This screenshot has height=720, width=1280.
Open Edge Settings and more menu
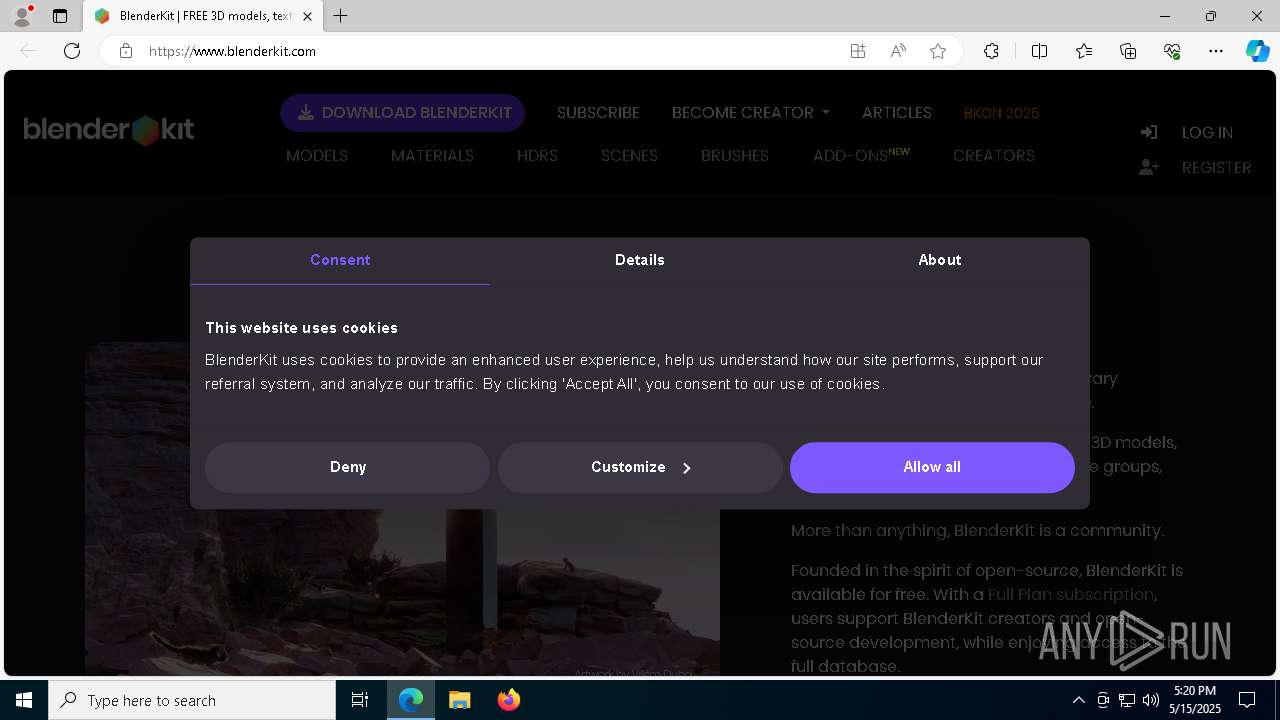click(1216, 51)
